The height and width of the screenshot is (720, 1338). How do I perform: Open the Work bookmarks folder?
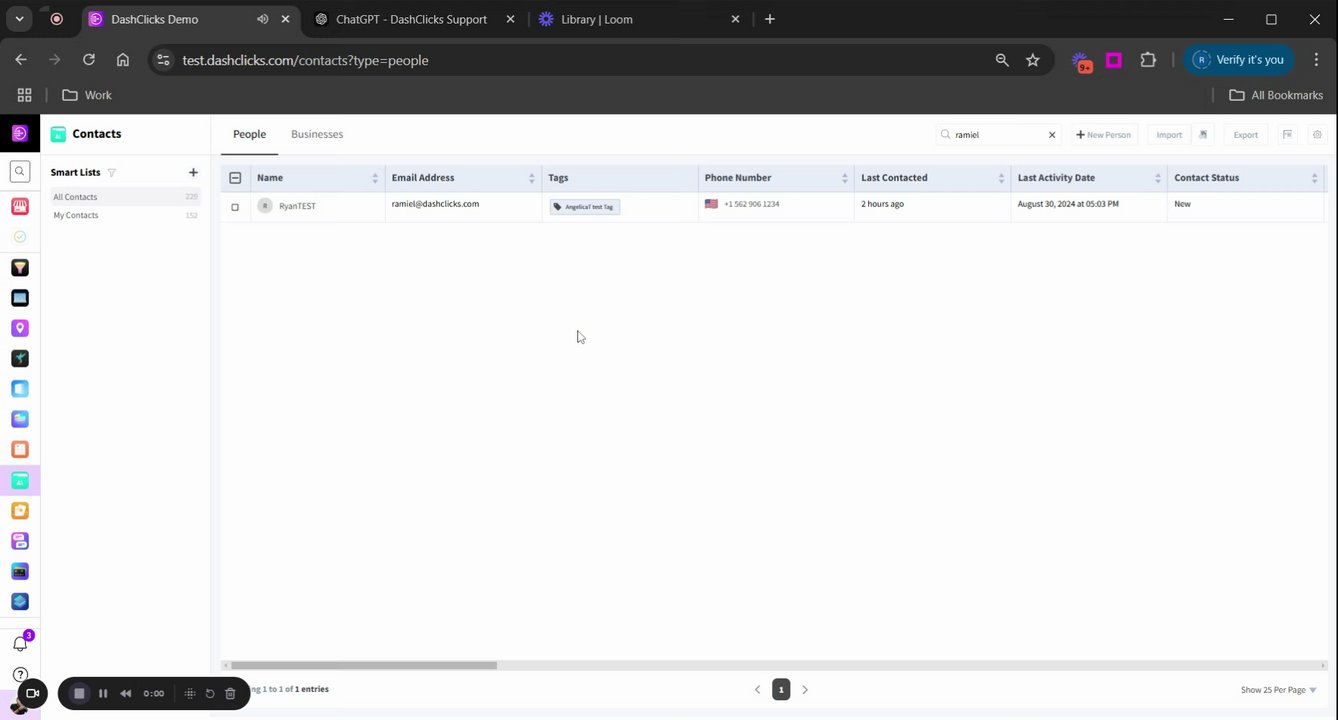point(87,95)
